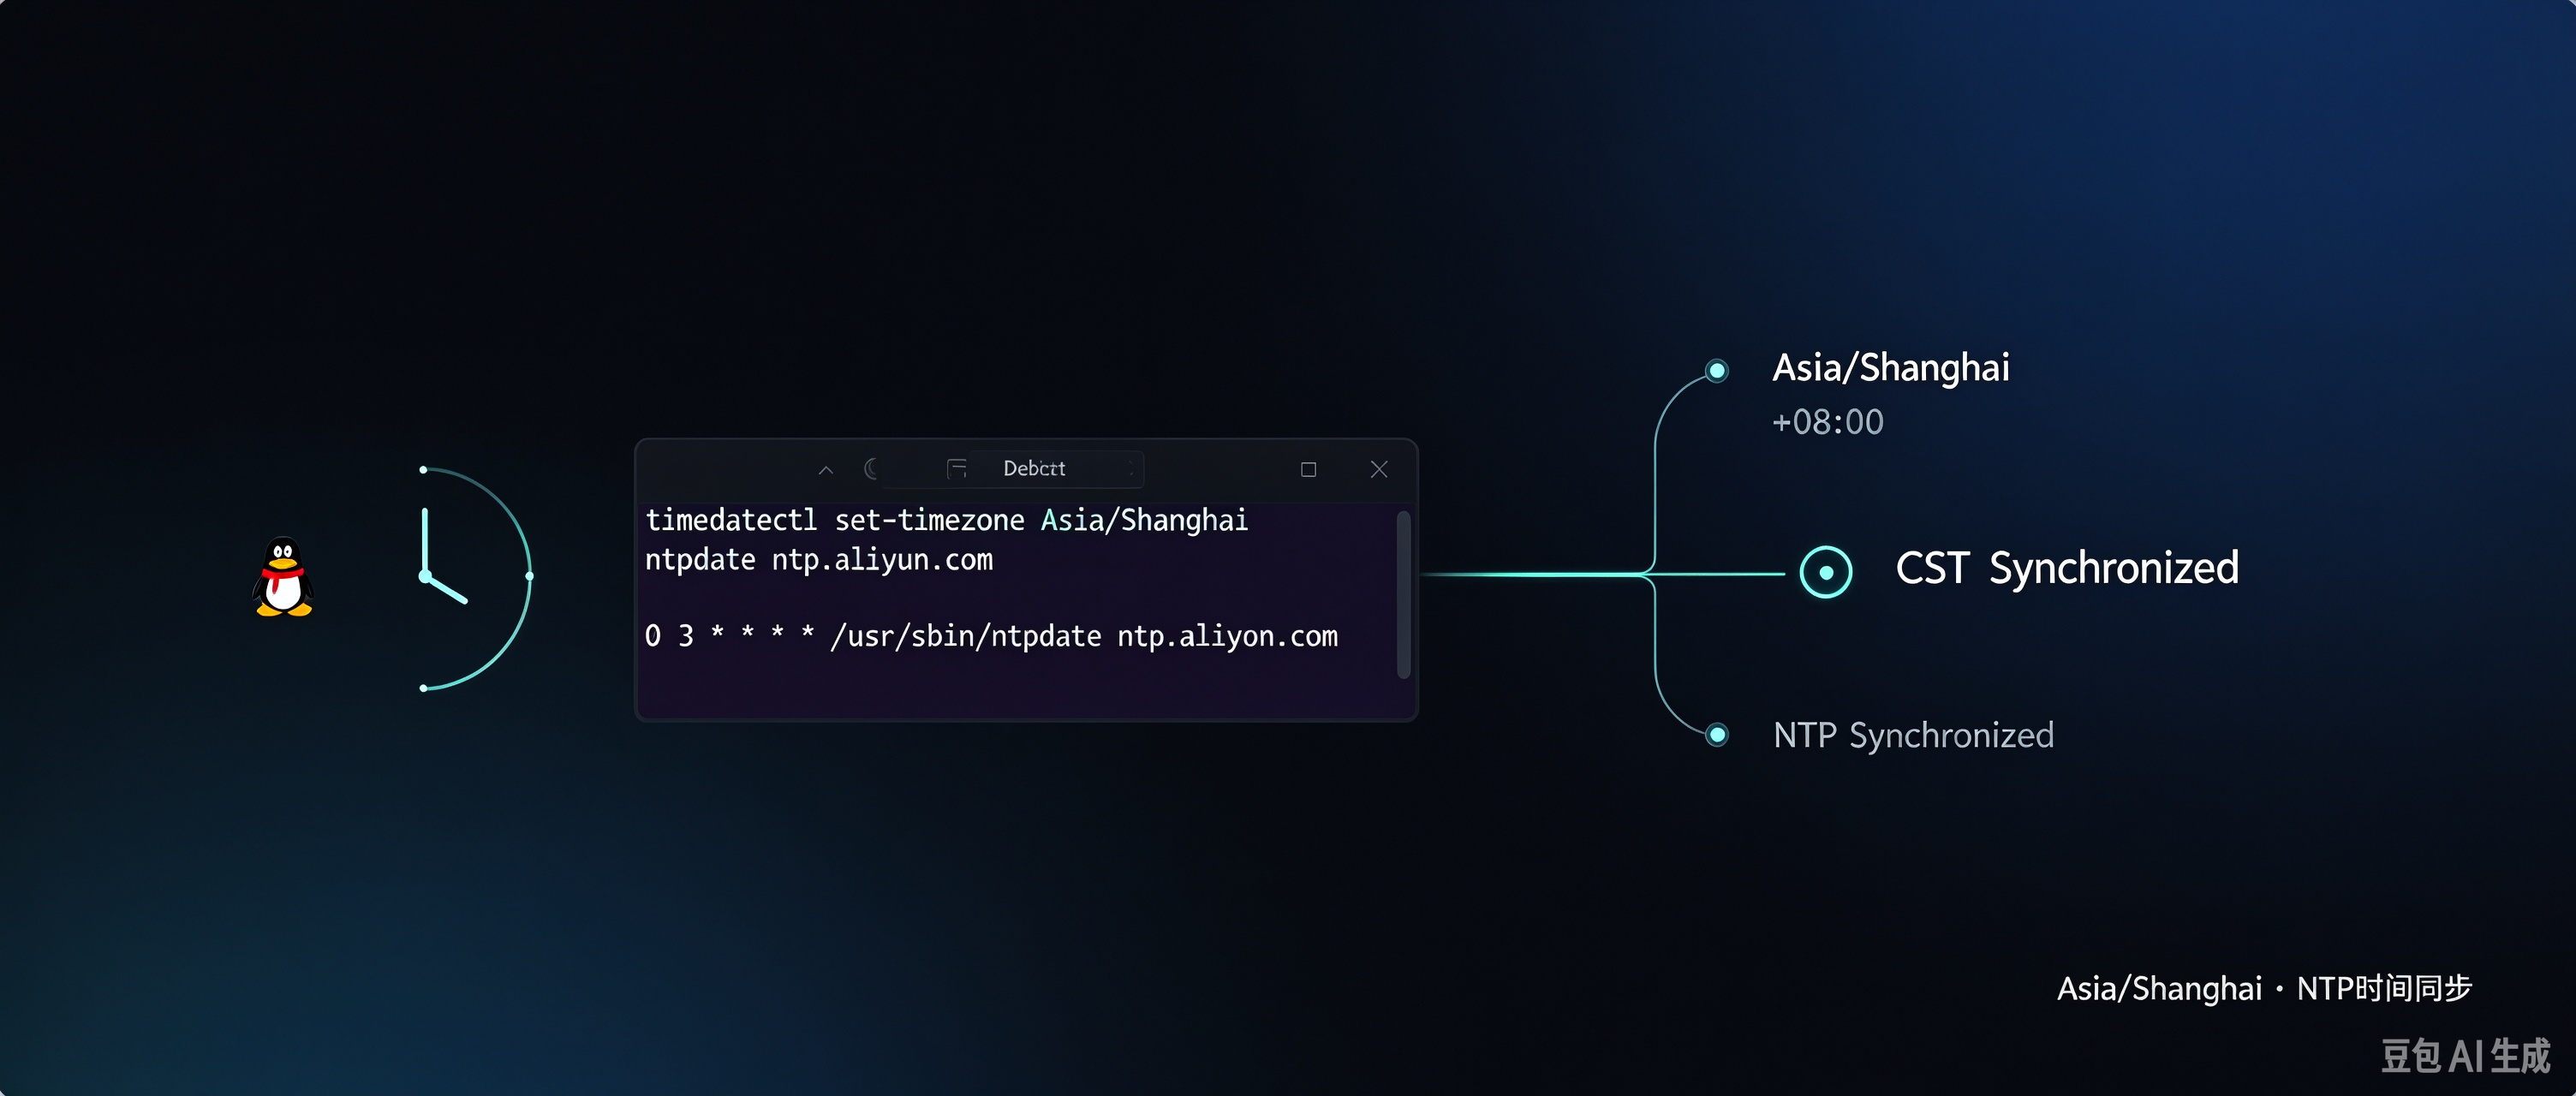Maximize the terminal window
Viewport: 2576px width, 1096px height.
coord(1308,469)
